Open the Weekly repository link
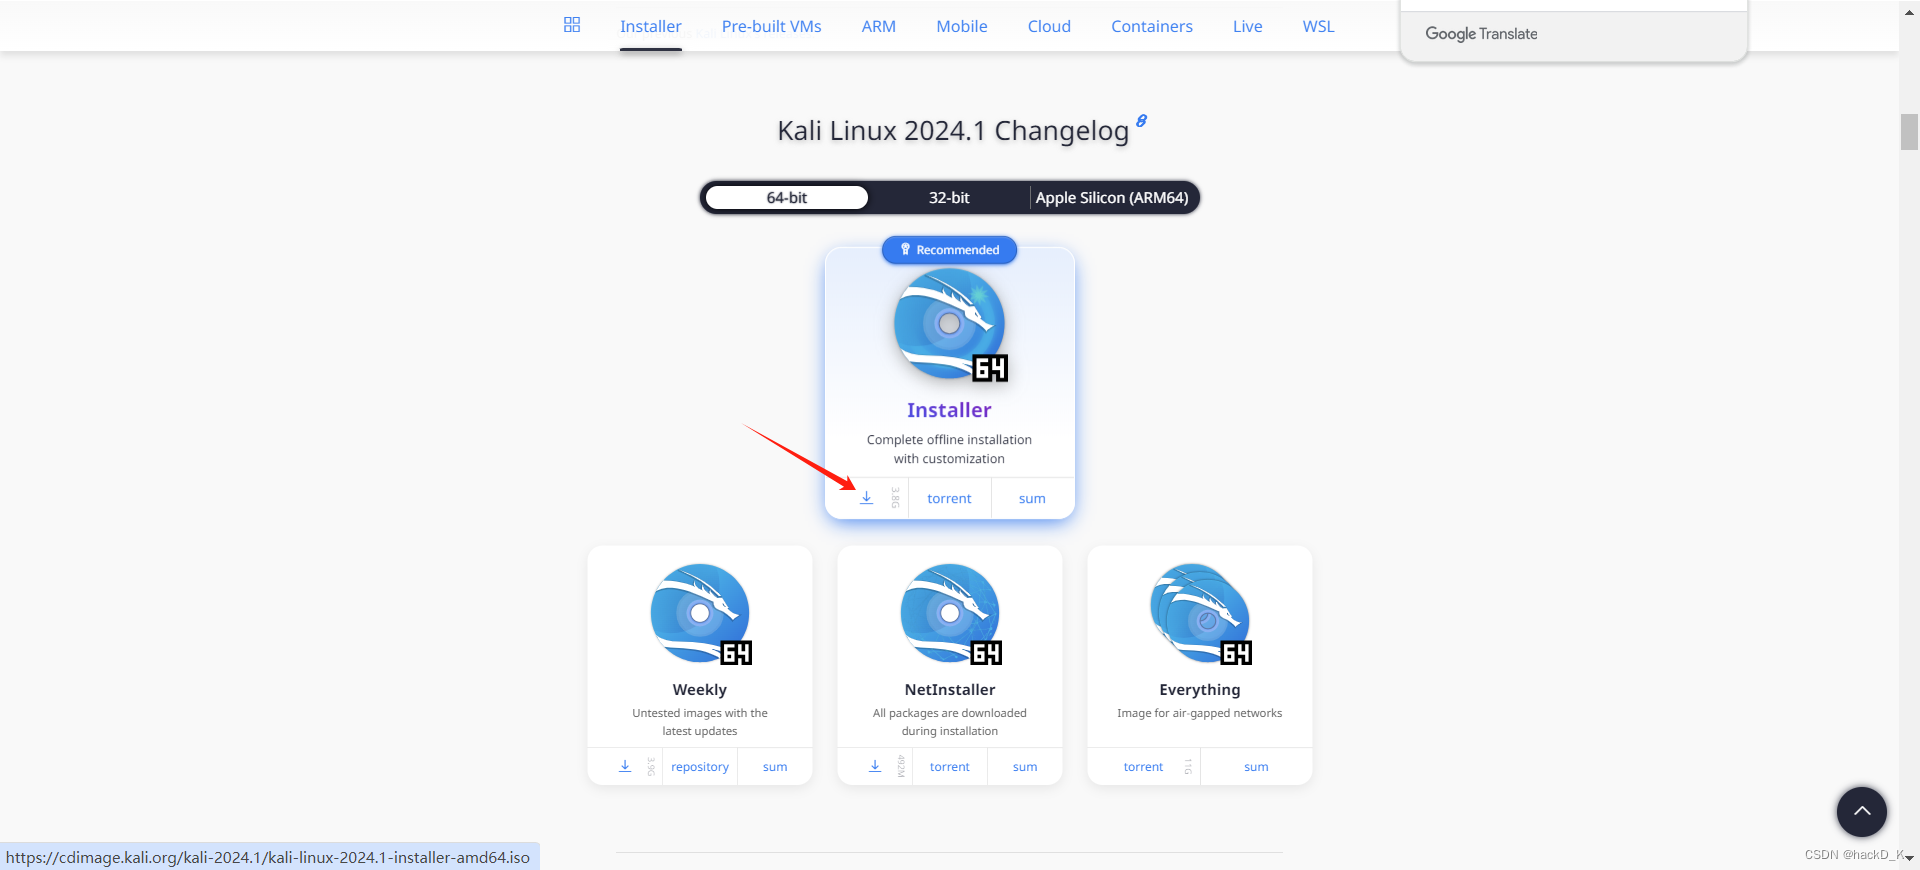 tap(700, 767)
